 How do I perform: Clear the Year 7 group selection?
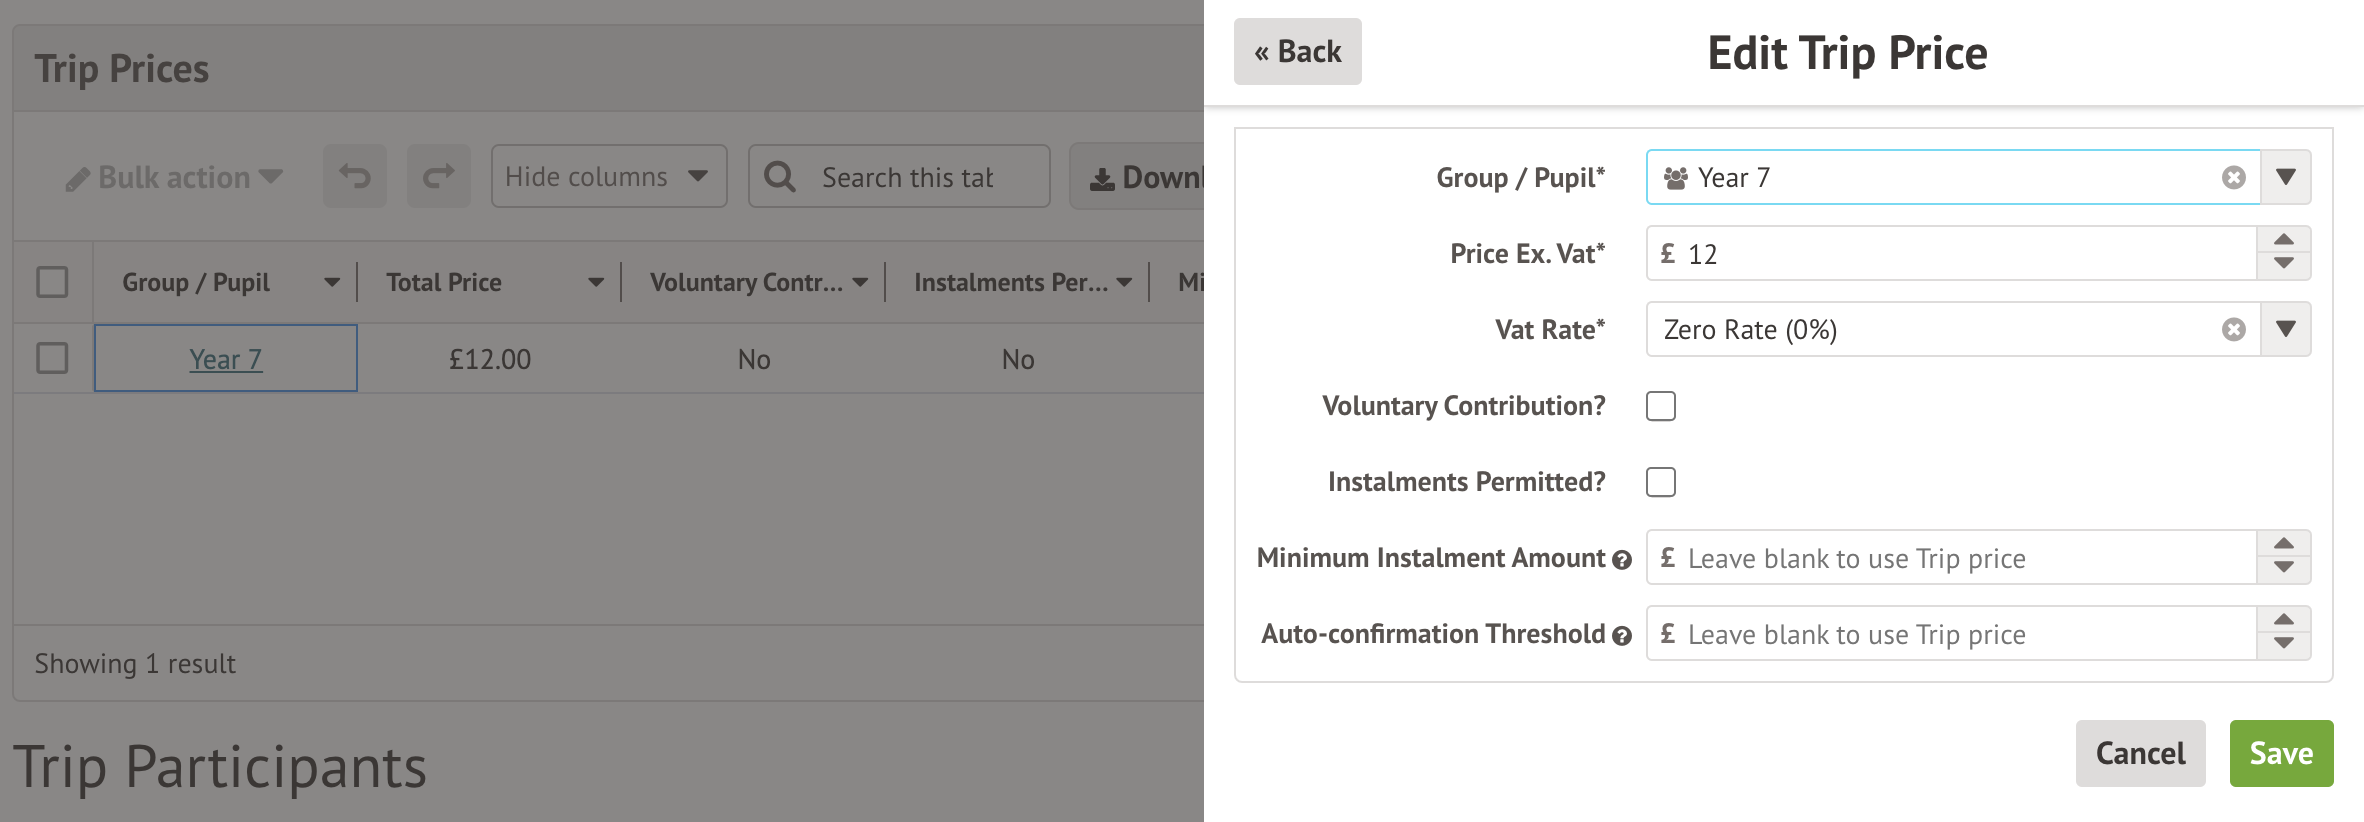tap(2233, 178)
